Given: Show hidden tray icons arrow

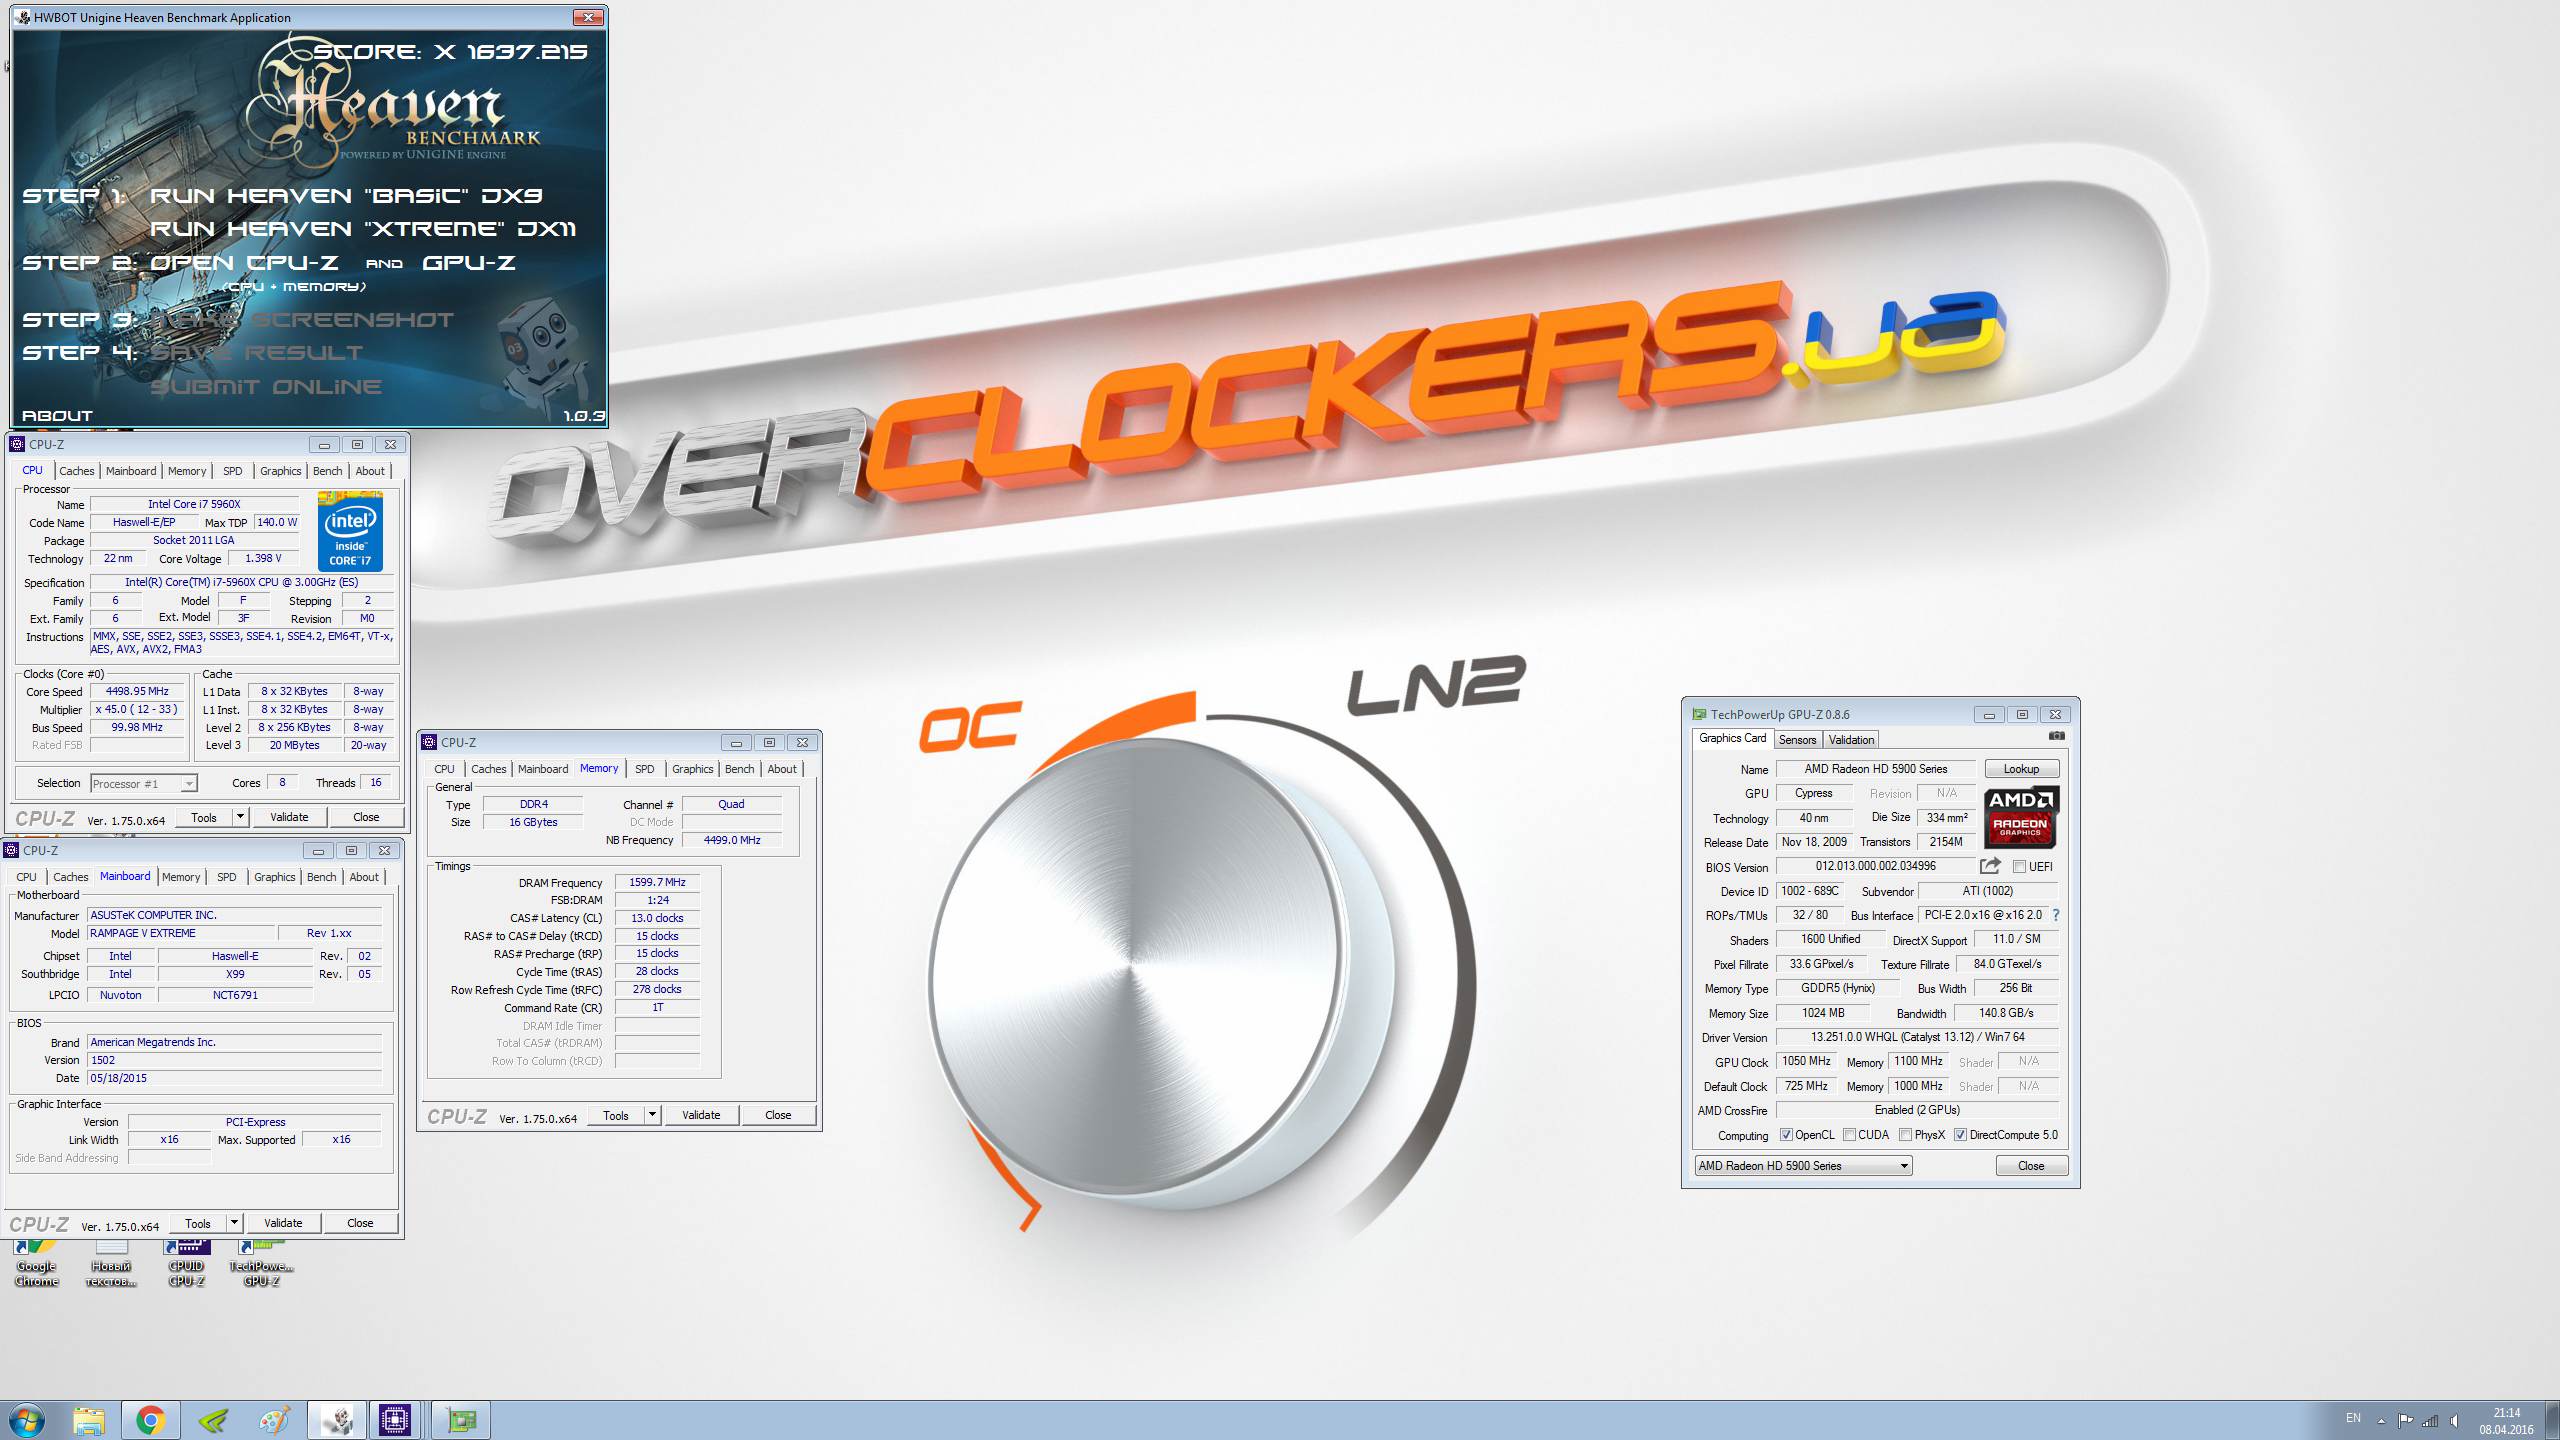Looking at the screenshot, I should pos(2381,1420).
